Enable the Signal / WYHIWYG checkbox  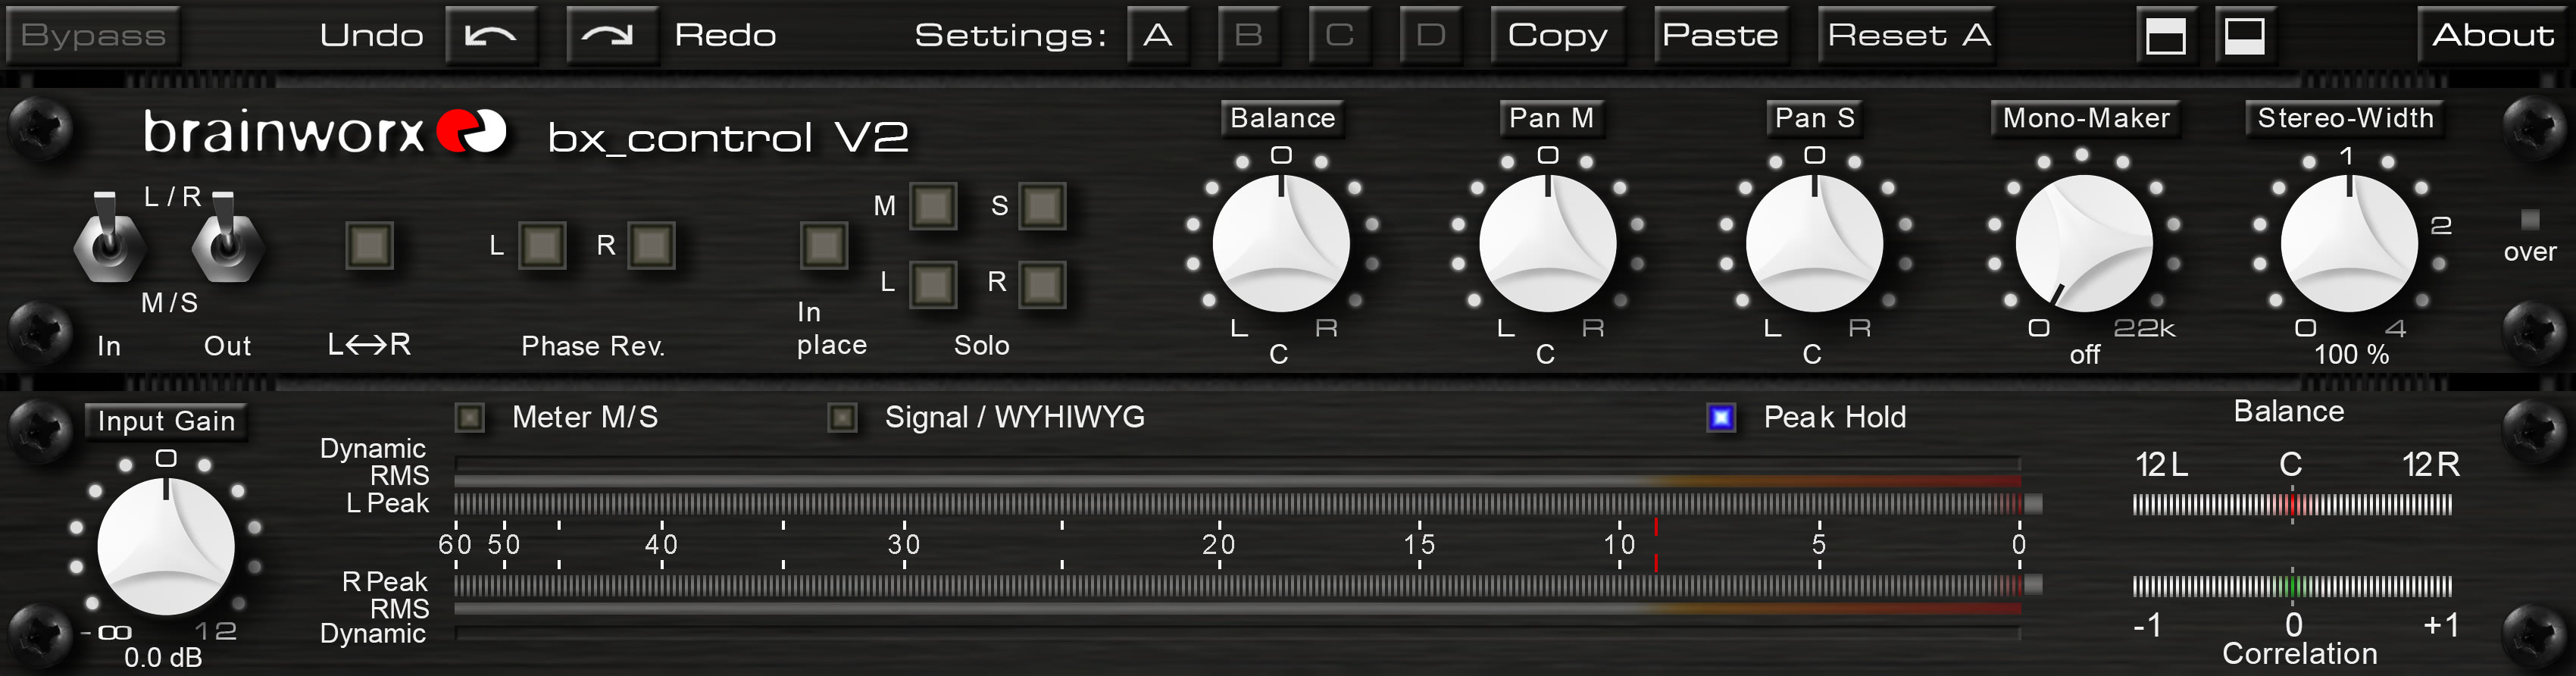tap(843, 417)
